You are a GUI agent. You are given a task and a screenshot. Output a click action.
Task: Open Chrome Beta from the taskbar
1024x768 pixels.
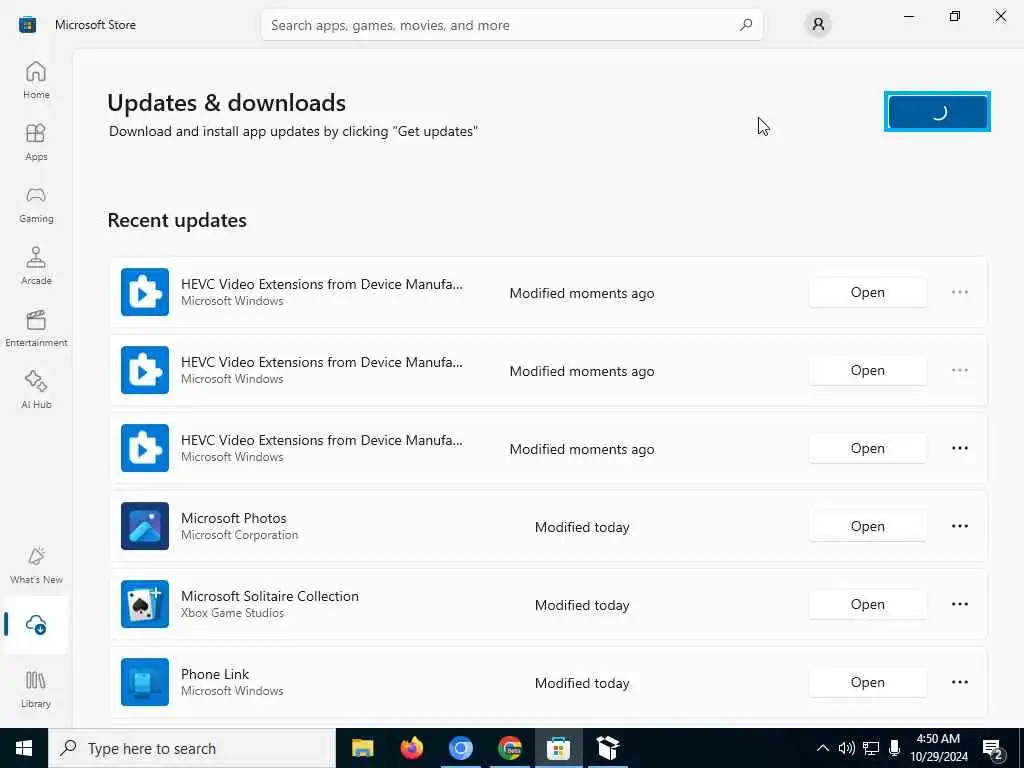509,748
